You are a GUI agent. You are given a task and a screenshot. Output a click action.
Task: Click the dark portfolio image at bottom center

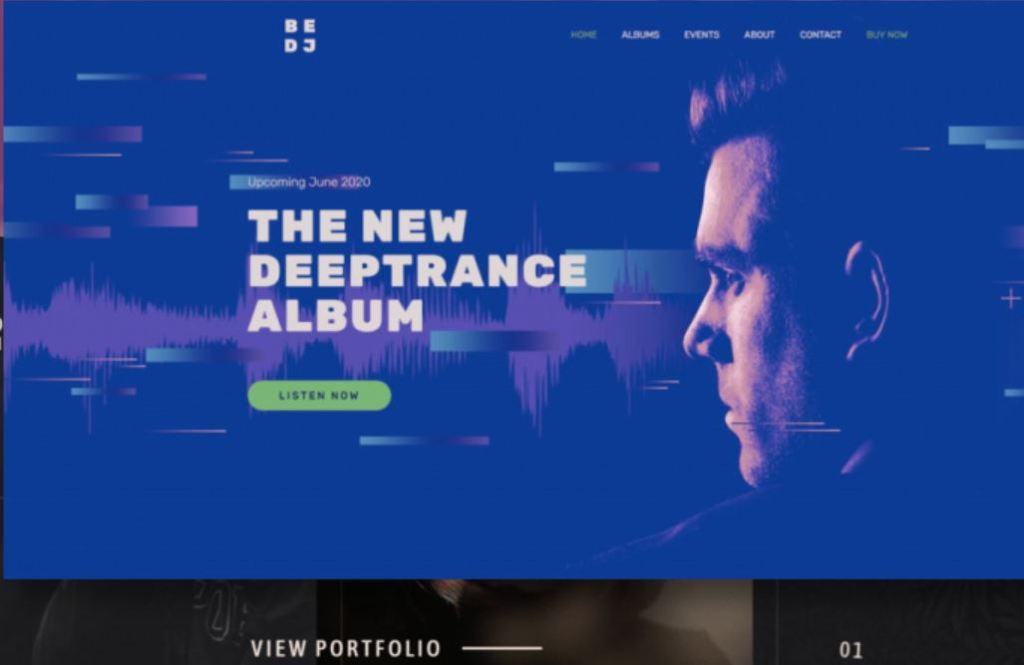534,622
